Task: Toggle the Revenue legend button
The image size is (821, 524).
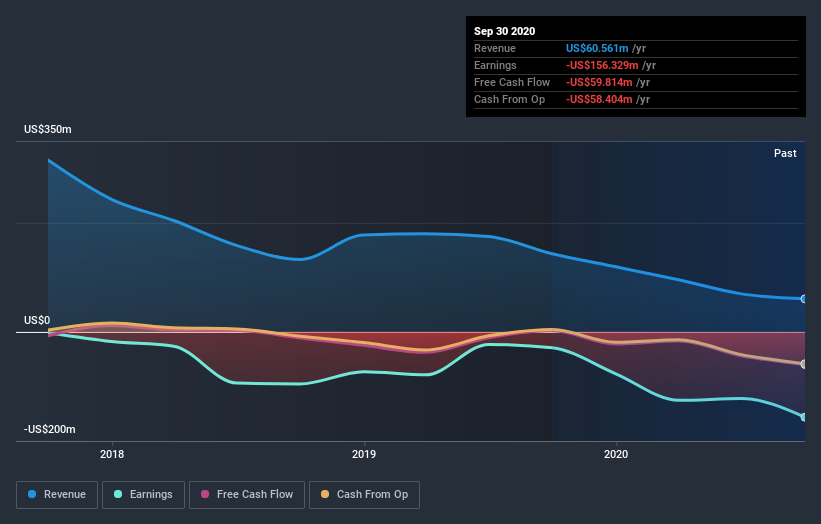Action: [57, 495]
